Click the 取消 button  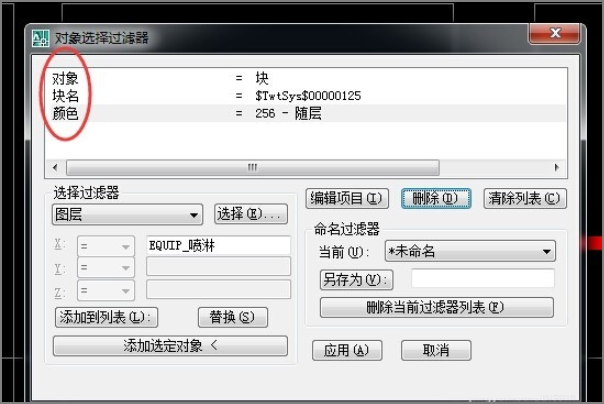click(436, 350)
